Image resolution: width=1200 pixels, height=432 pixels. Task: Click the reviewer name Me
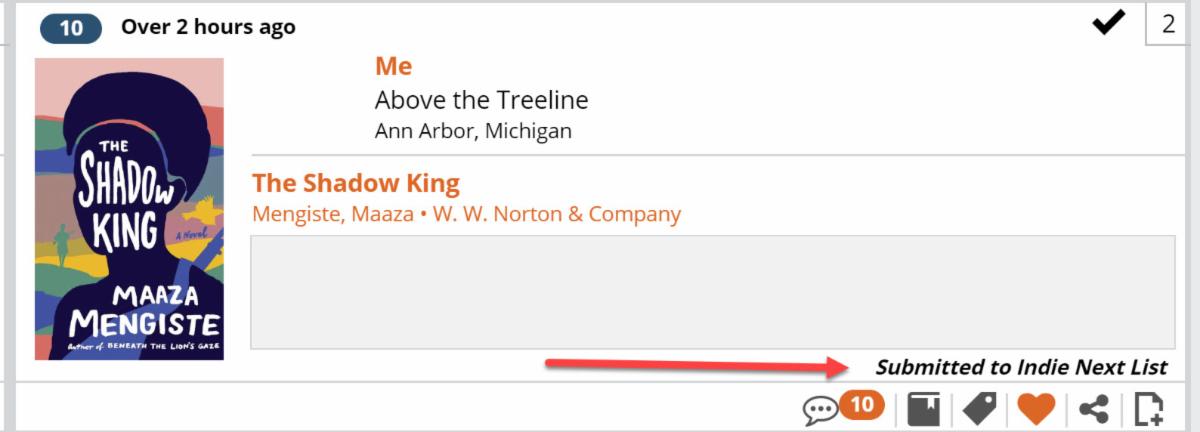pyautogui.click(x=393, y=67)
